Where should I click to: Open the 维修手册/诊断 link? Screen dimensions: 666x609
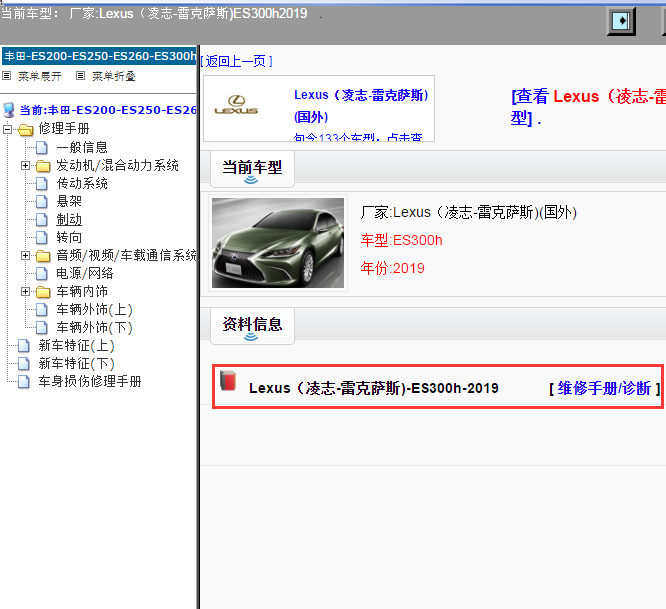tap(604, 388)
